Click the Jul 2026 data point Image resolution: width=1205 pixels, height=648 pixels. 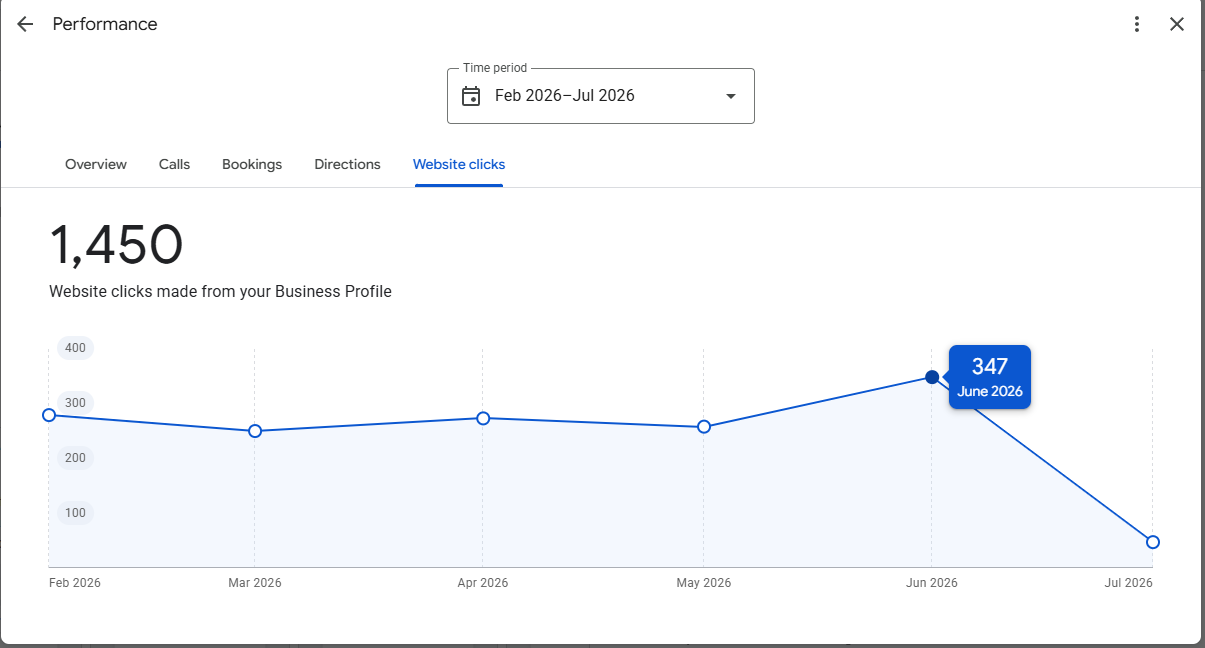(x=1153, y=542)
